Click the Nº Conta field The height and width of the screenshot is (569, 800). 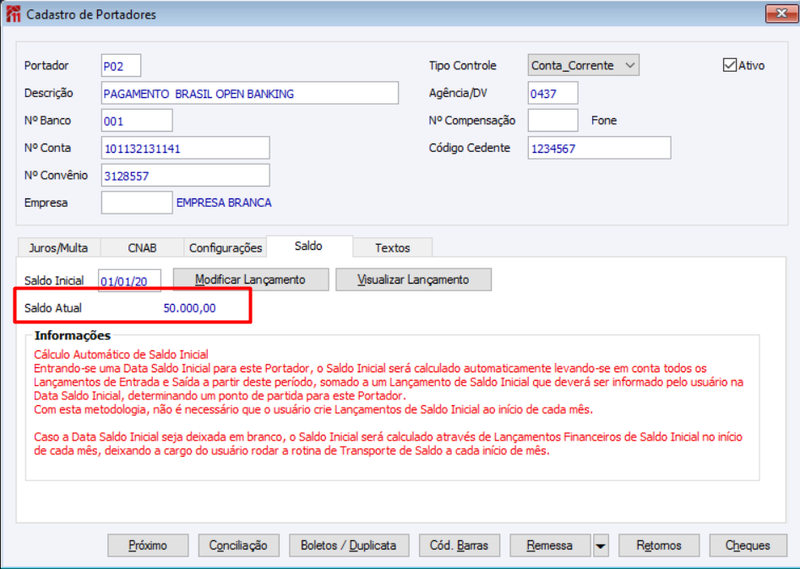click(x=185, y=149)
